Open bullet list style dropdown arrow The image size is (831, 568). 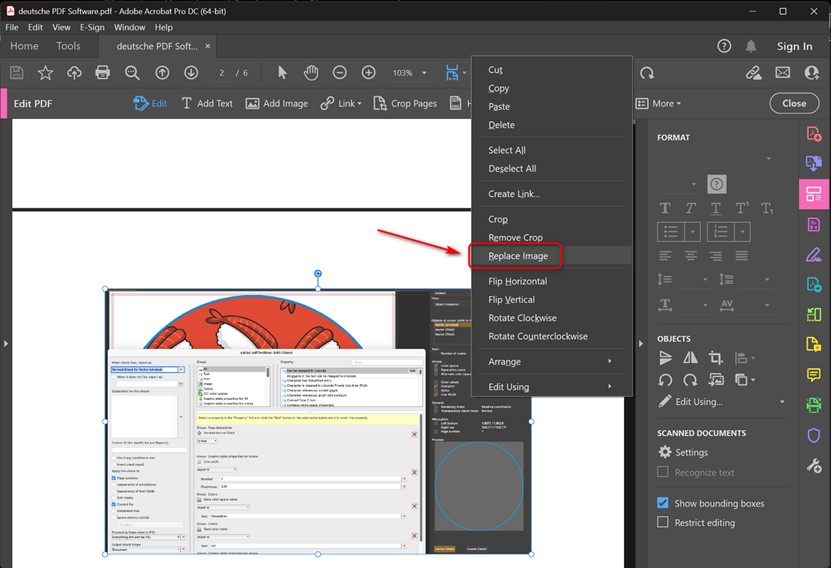(x=693, y=232)
